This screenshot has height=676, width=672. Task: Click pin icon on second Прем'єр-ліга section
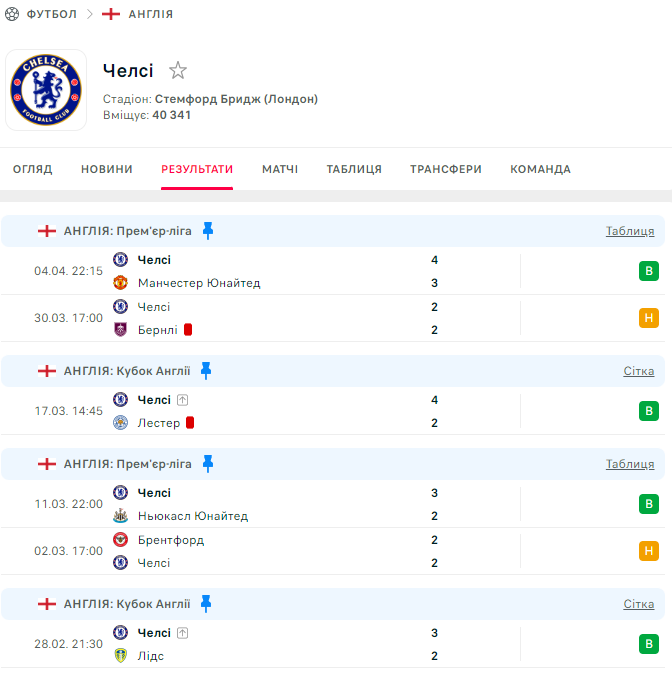pos(208,464)
